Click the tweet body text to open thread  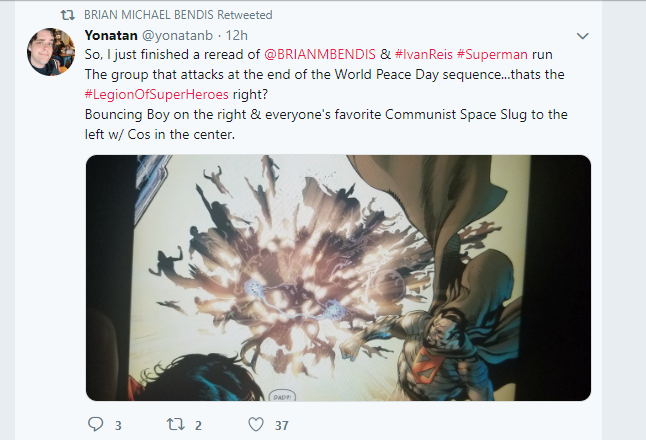pos(325,94)
